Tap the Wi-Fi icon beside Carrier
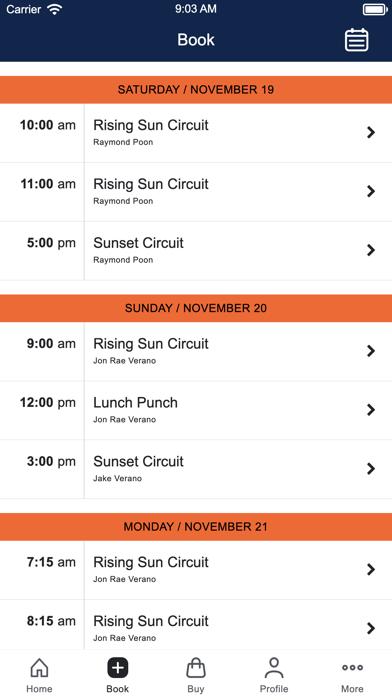Screen dimensions: 392x696 tap(55, 9)
